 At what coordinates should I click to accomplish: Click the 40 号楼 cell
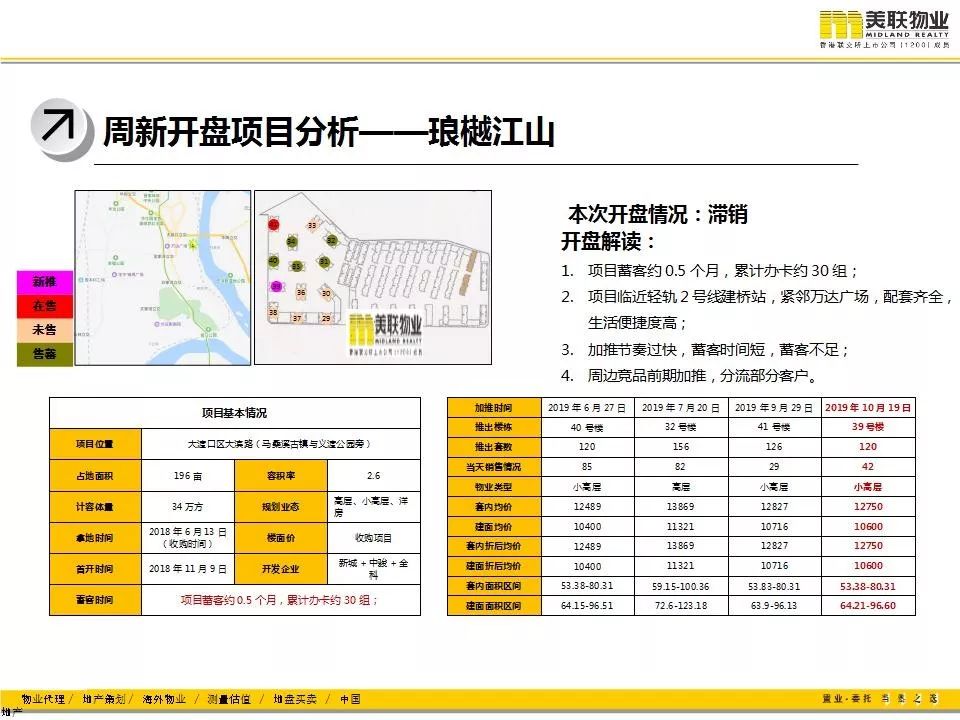[587, 427]
